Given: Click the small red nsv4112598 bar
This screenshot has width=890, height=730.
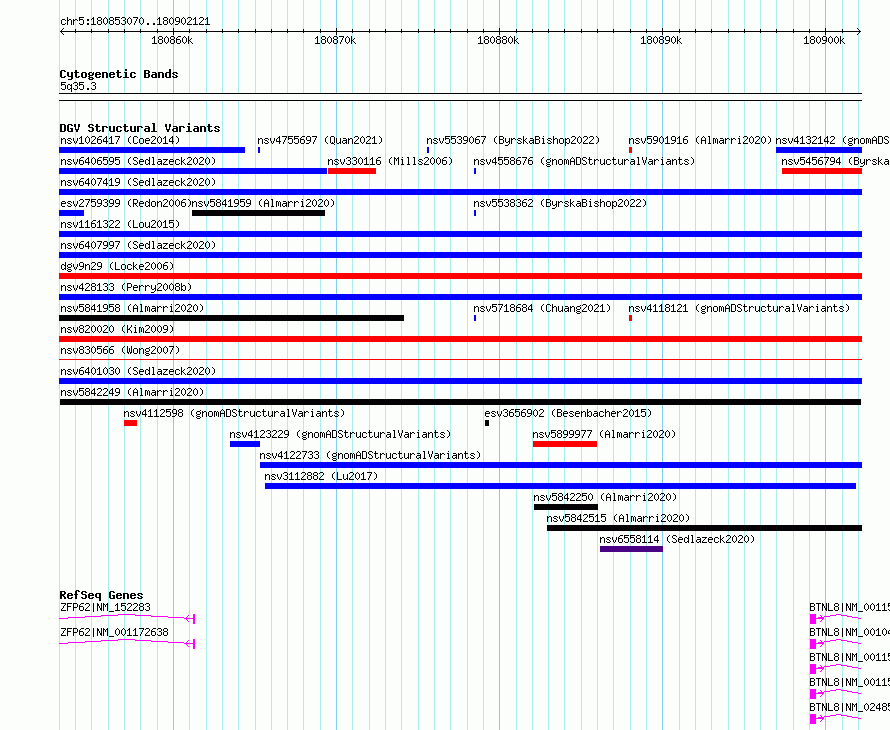Looking at the screenshot, I should click(131, 423).
